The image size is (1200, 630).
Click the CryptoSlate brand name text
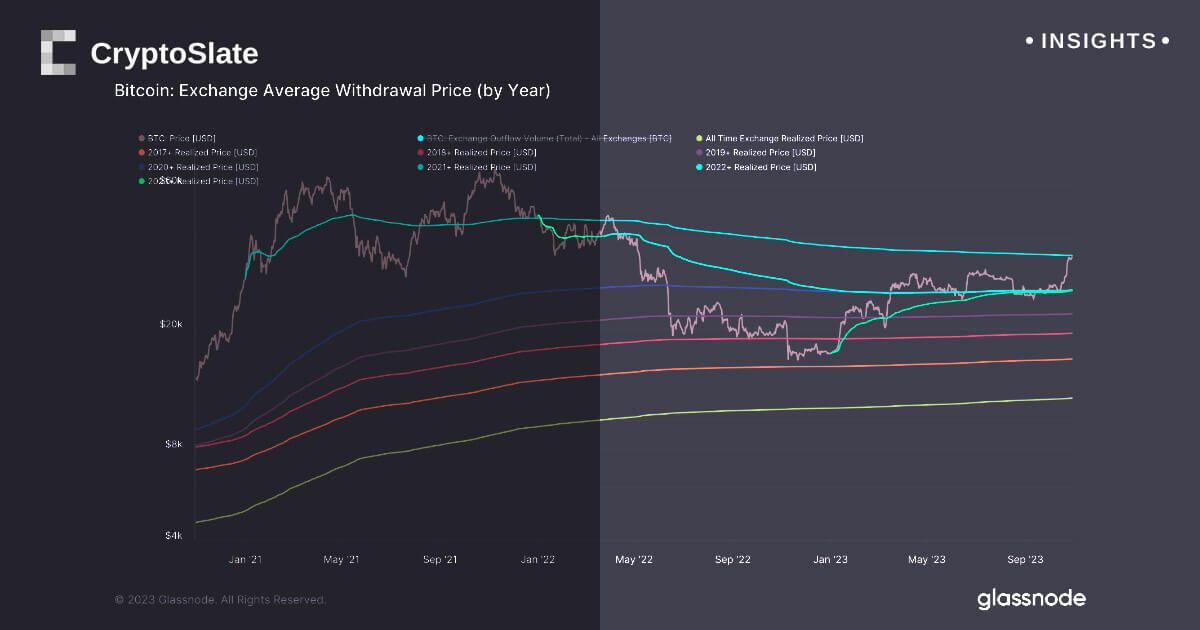tap(174, 53)
